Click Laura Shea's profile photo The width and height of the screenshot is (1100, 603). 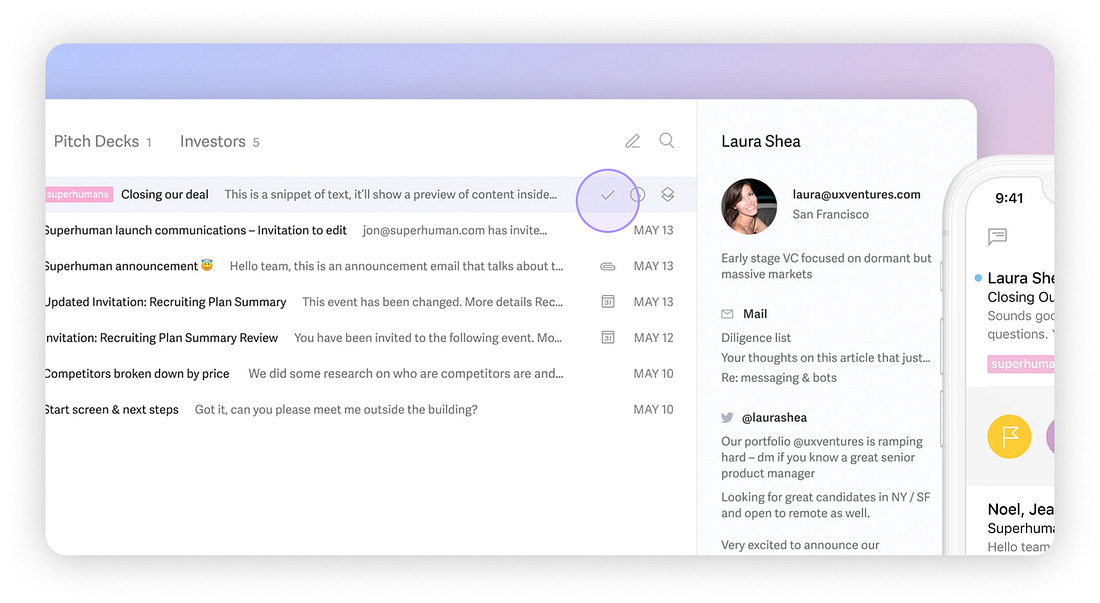(749, 206)
